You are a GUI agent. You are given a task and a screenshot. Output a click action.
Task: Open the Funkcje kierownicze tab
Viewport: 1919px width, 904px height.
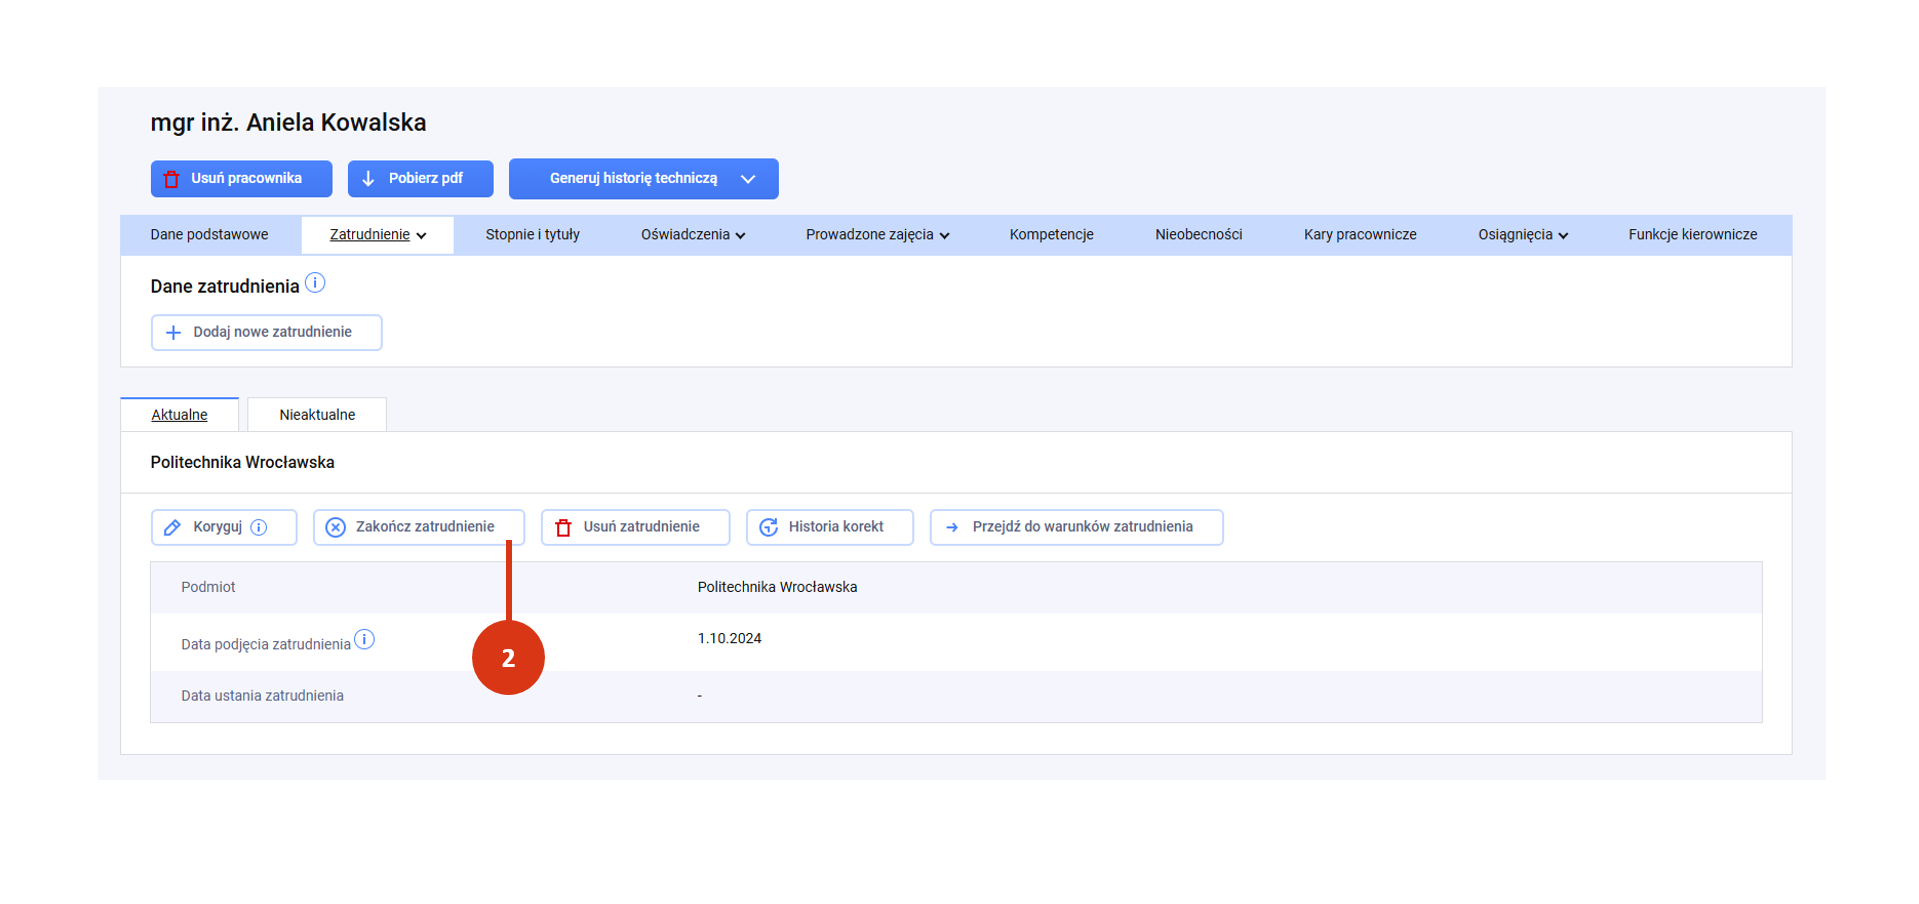(x=1692, y=235)
